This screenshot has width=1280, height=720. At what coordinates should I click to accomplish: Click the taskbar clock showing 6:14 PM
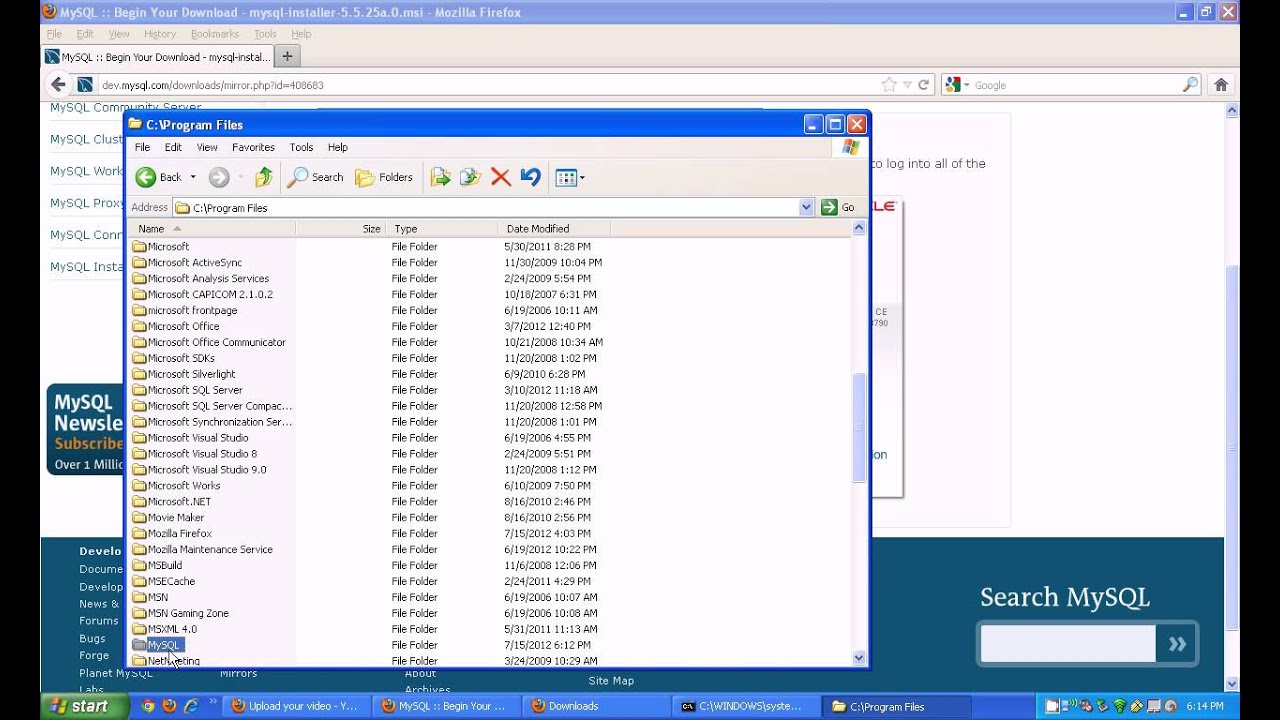(1205, 706)
